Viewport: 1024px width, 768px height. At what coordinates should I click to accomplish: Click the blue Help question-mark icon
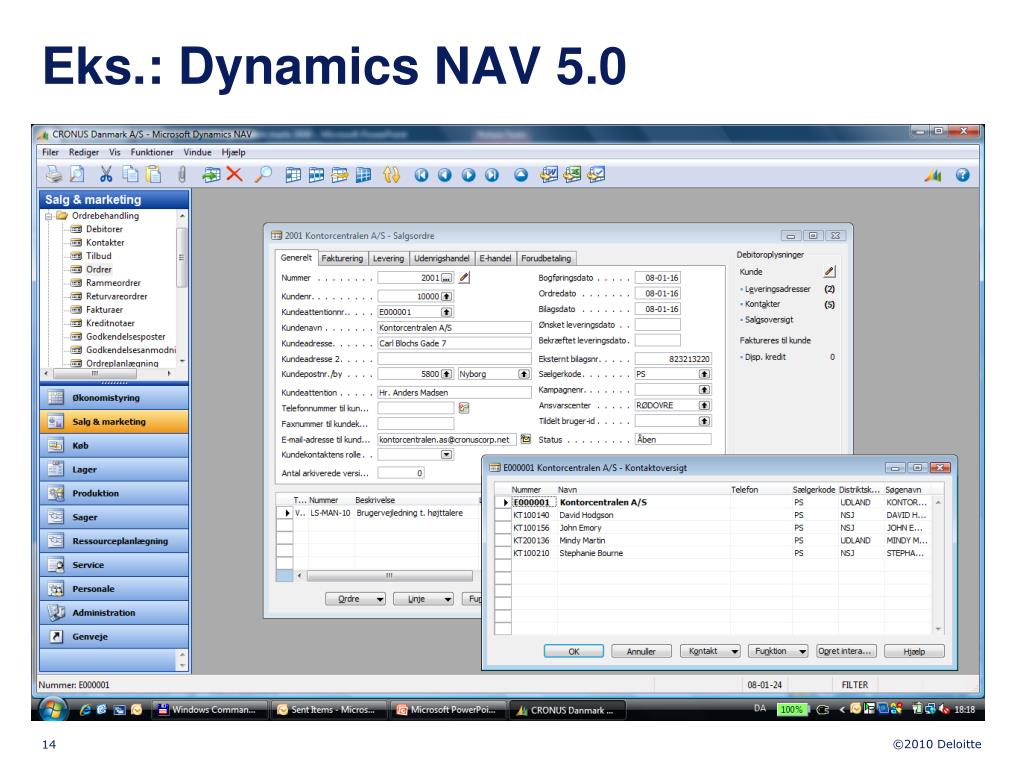pyautogui.click(x=962, y=175)
